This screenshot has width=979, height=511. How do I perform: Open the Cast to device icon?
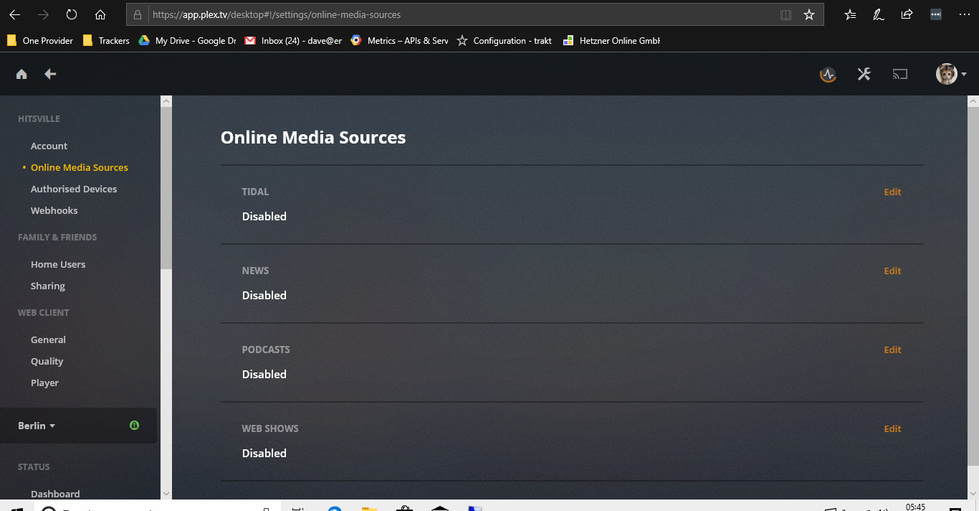tap(900, 74)
